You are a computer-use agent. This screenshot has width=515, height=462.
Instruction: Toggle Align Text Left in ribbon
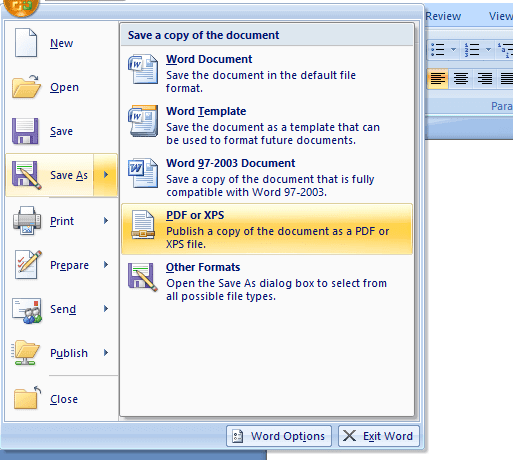point(437,79)
